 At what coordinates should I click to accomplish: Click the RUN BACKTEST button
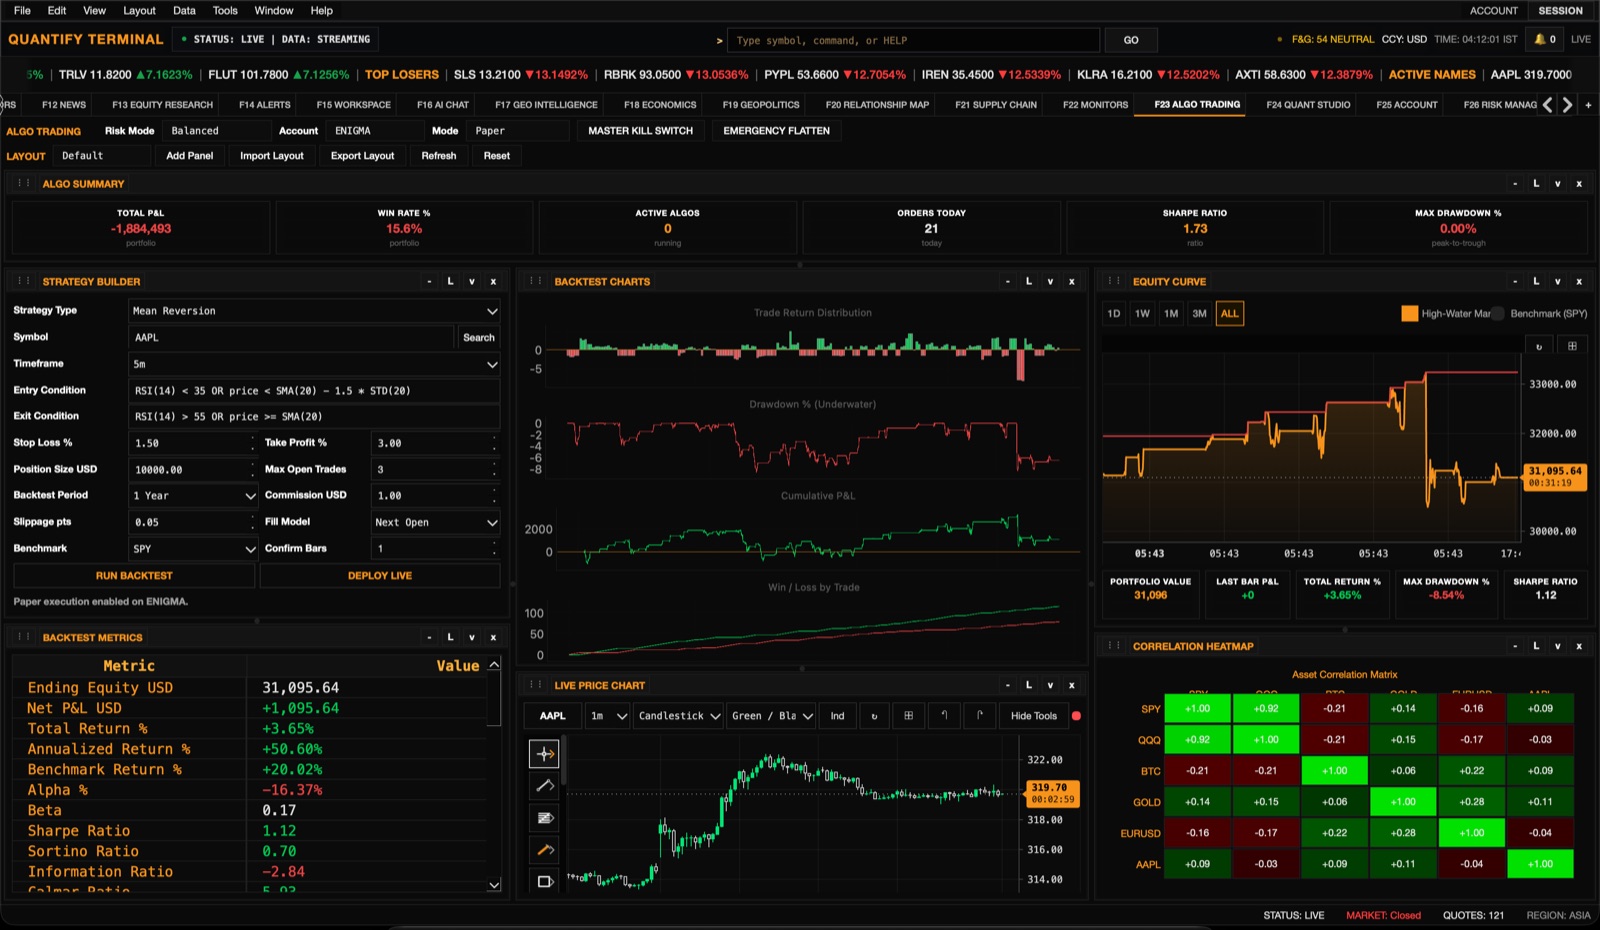(134, 576)
